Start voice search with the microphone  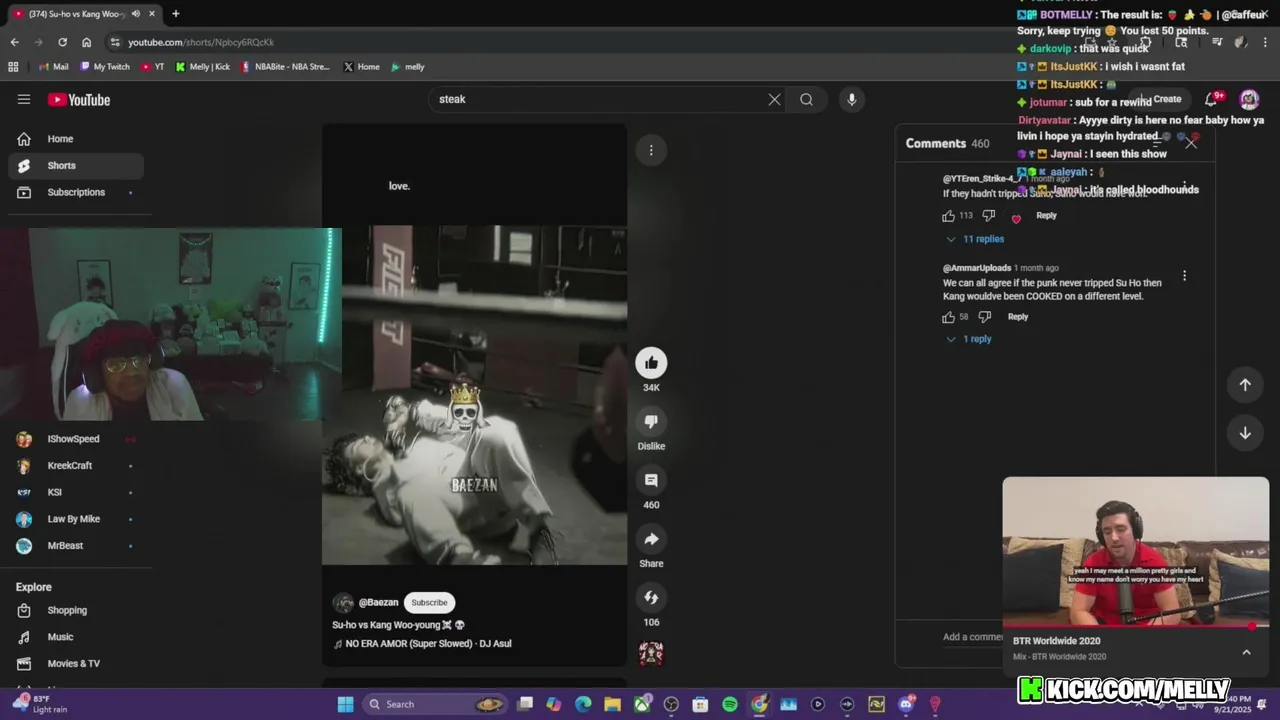852,99
